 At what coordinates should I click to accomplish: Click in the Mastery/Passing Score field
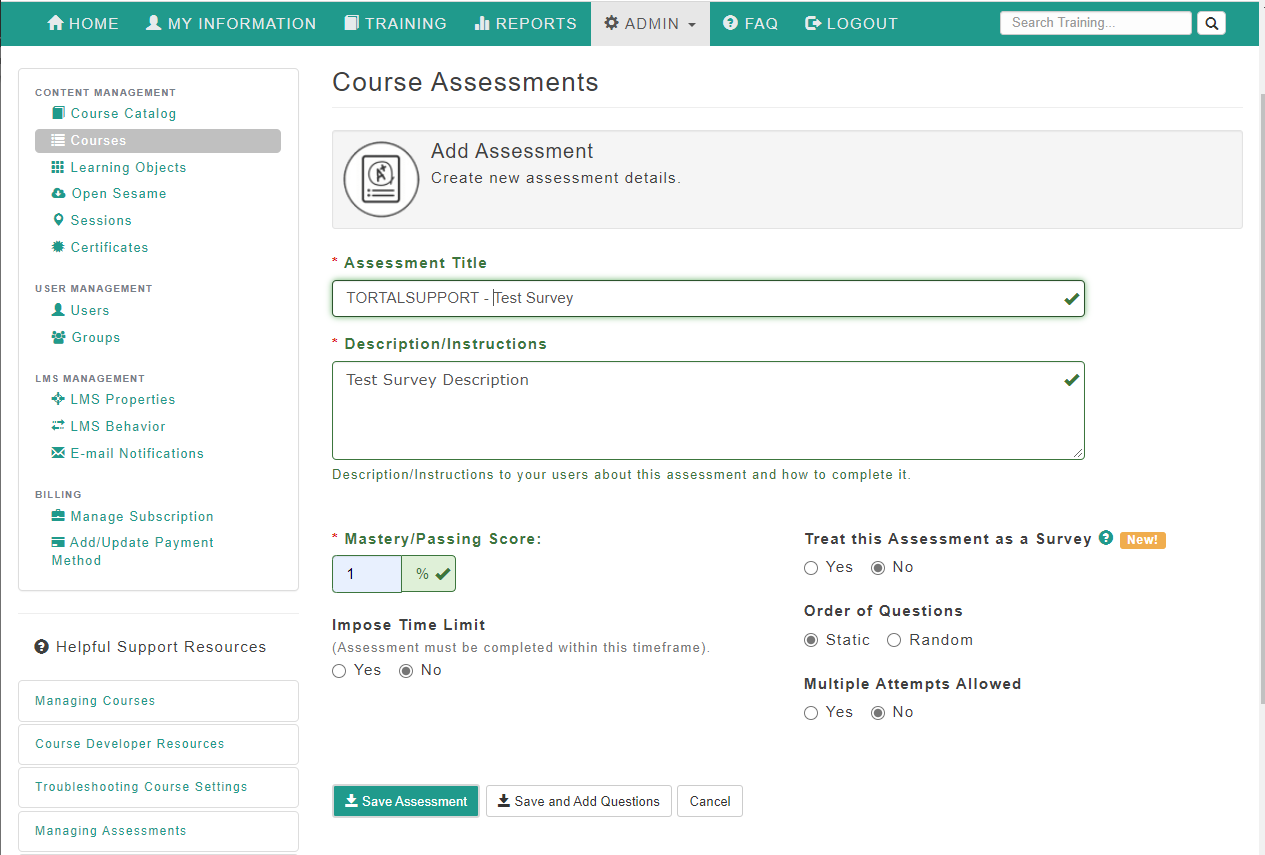click(367, 574)
